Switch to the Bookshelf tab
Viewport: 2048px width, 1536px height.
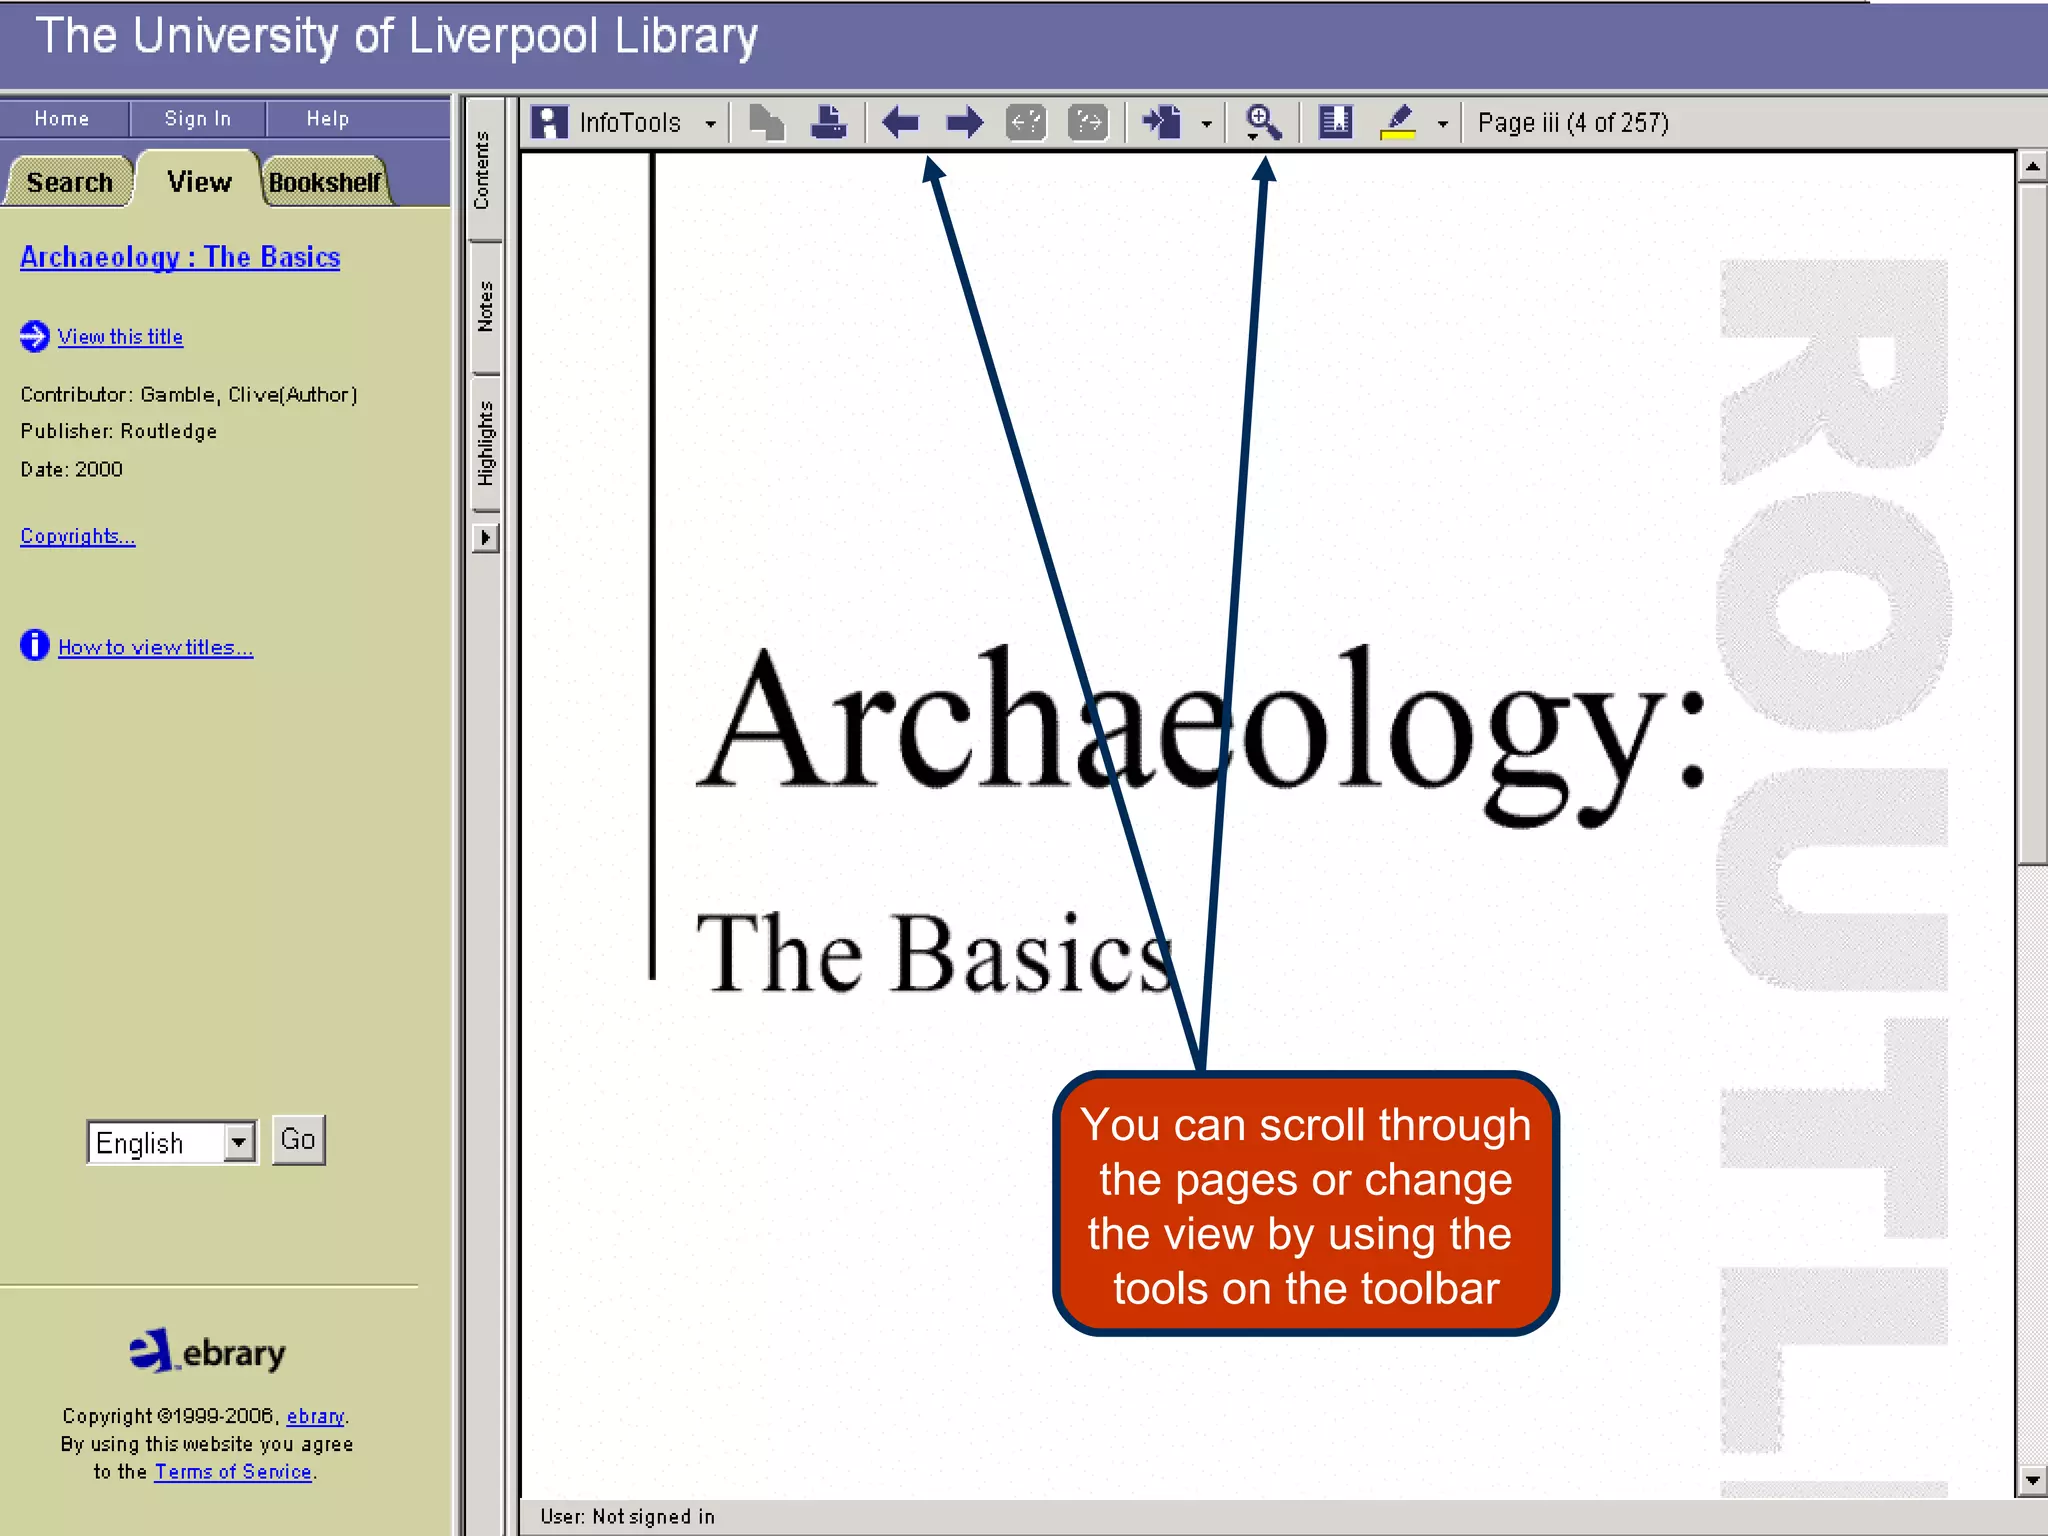coord(325,182)
